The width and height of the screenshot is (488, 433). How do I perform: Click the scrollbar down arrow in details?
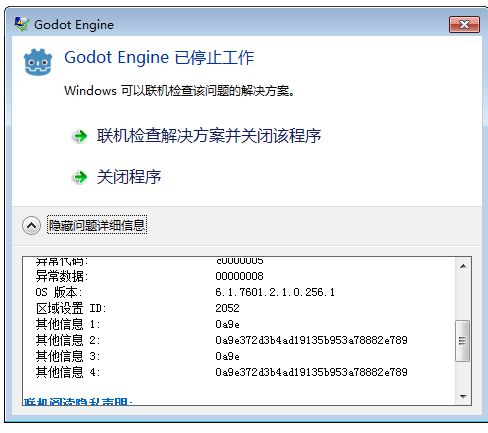tap(463, 396)
